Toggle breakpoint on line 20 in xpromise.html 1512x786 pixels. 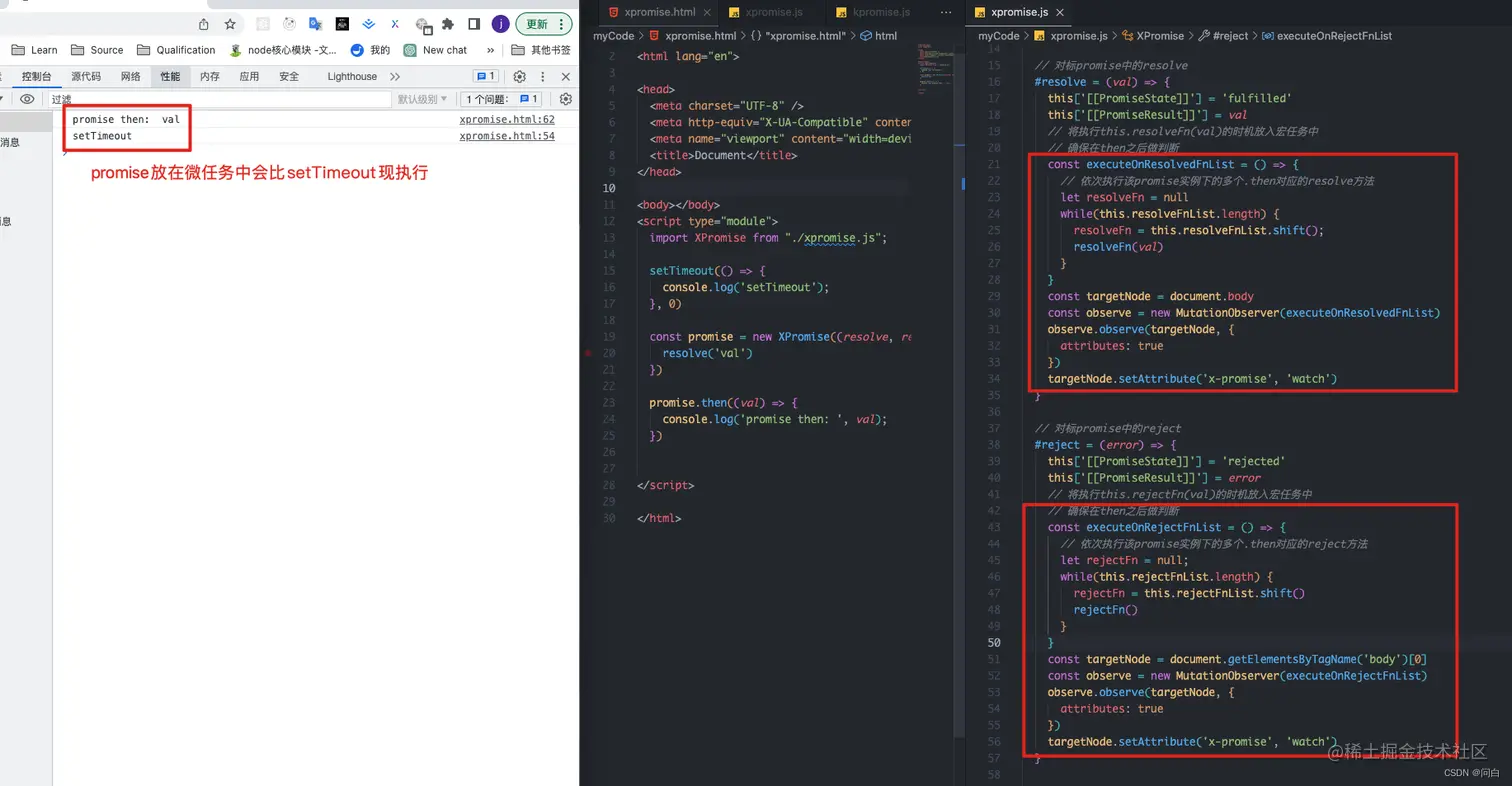(x=589, y=353)
